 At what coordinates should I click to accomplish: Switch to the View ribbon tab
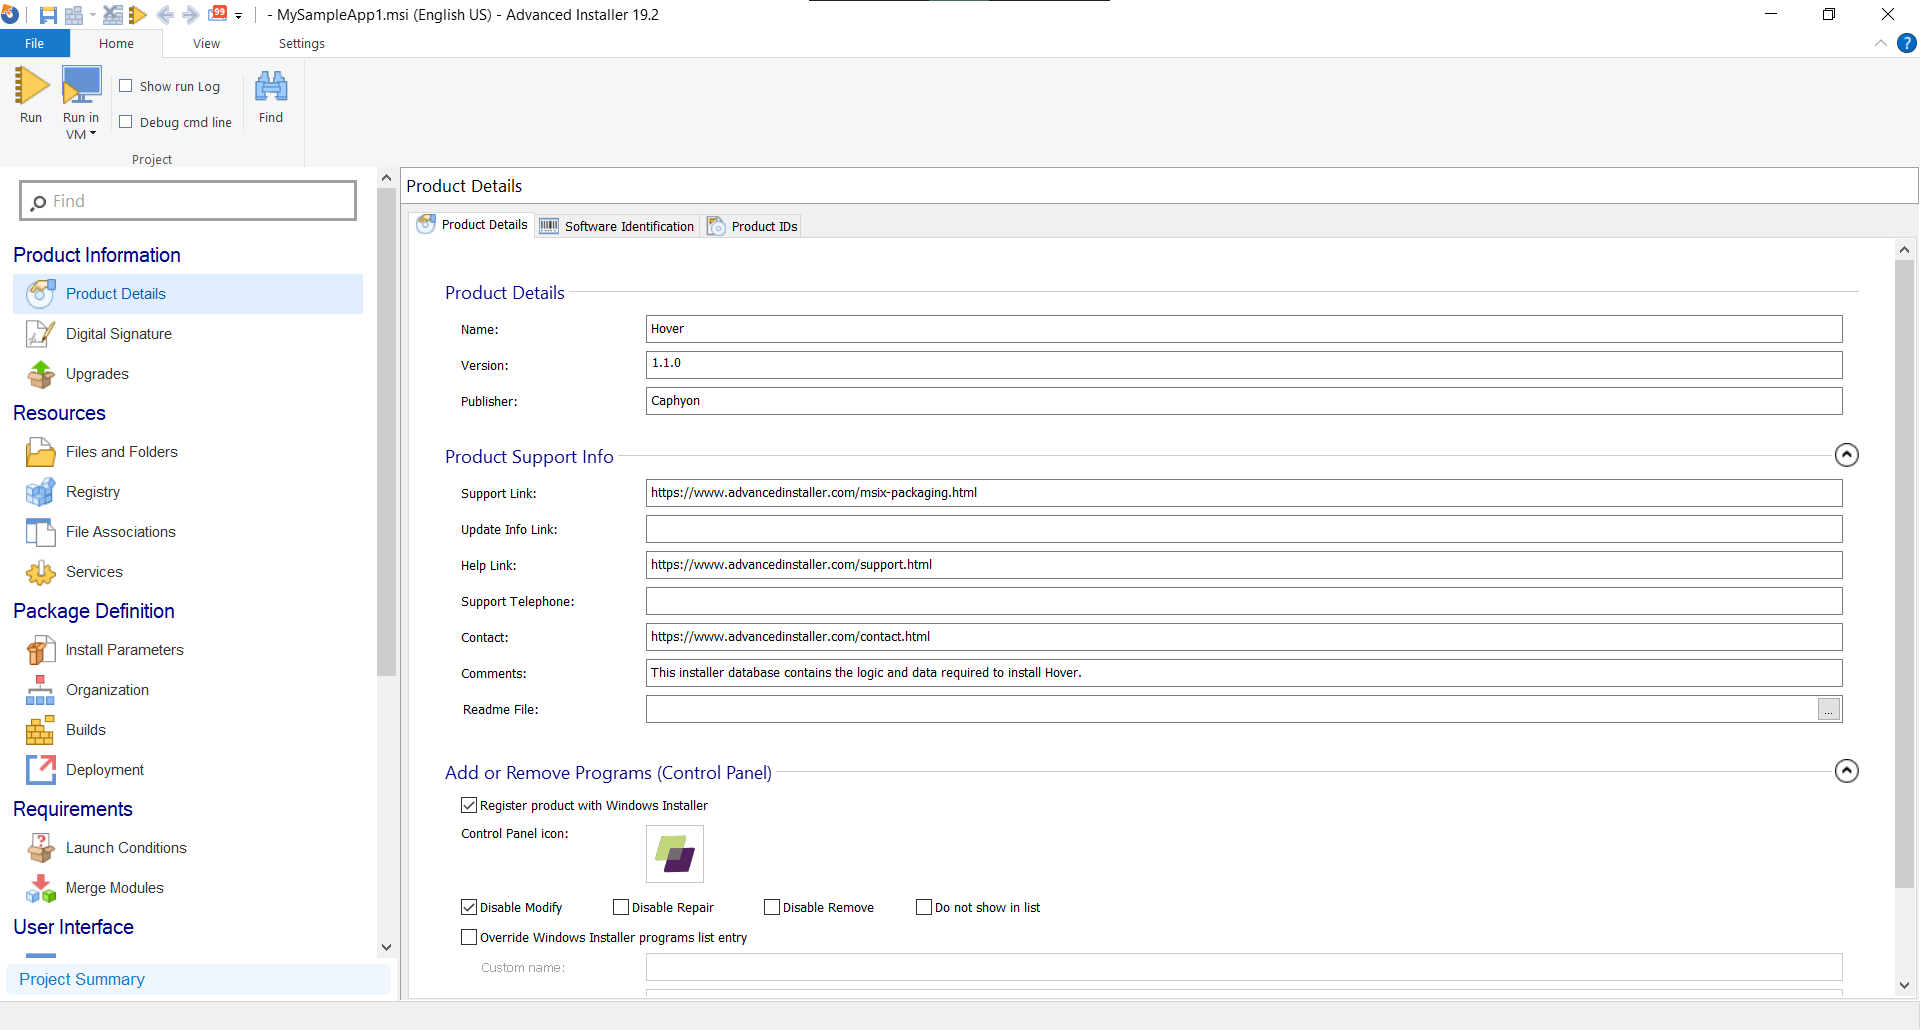tap(207, 44)
